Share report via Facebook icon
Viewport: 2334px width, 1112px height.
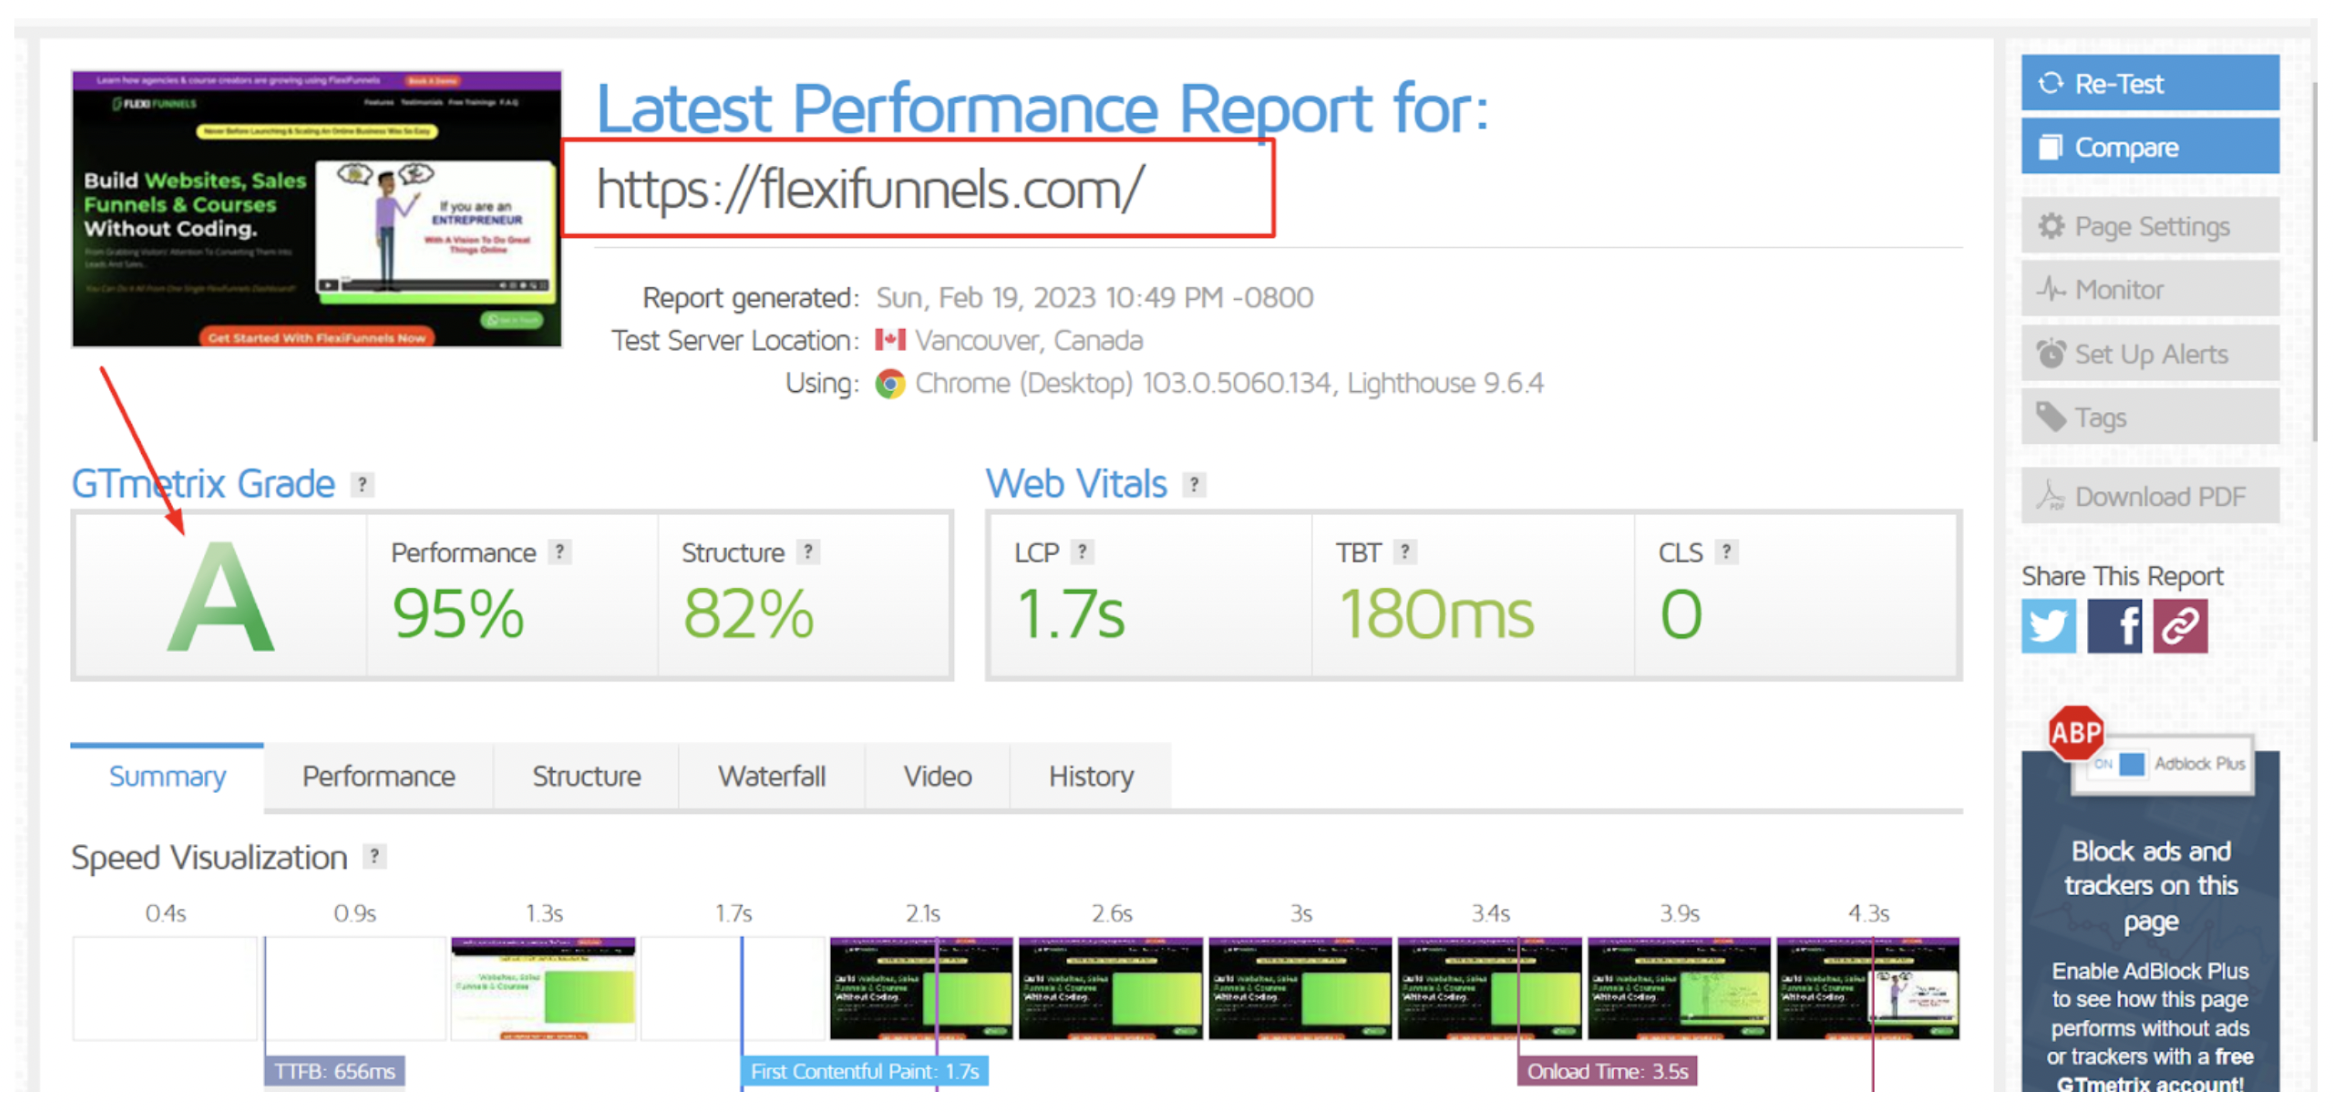point(2113,627)
